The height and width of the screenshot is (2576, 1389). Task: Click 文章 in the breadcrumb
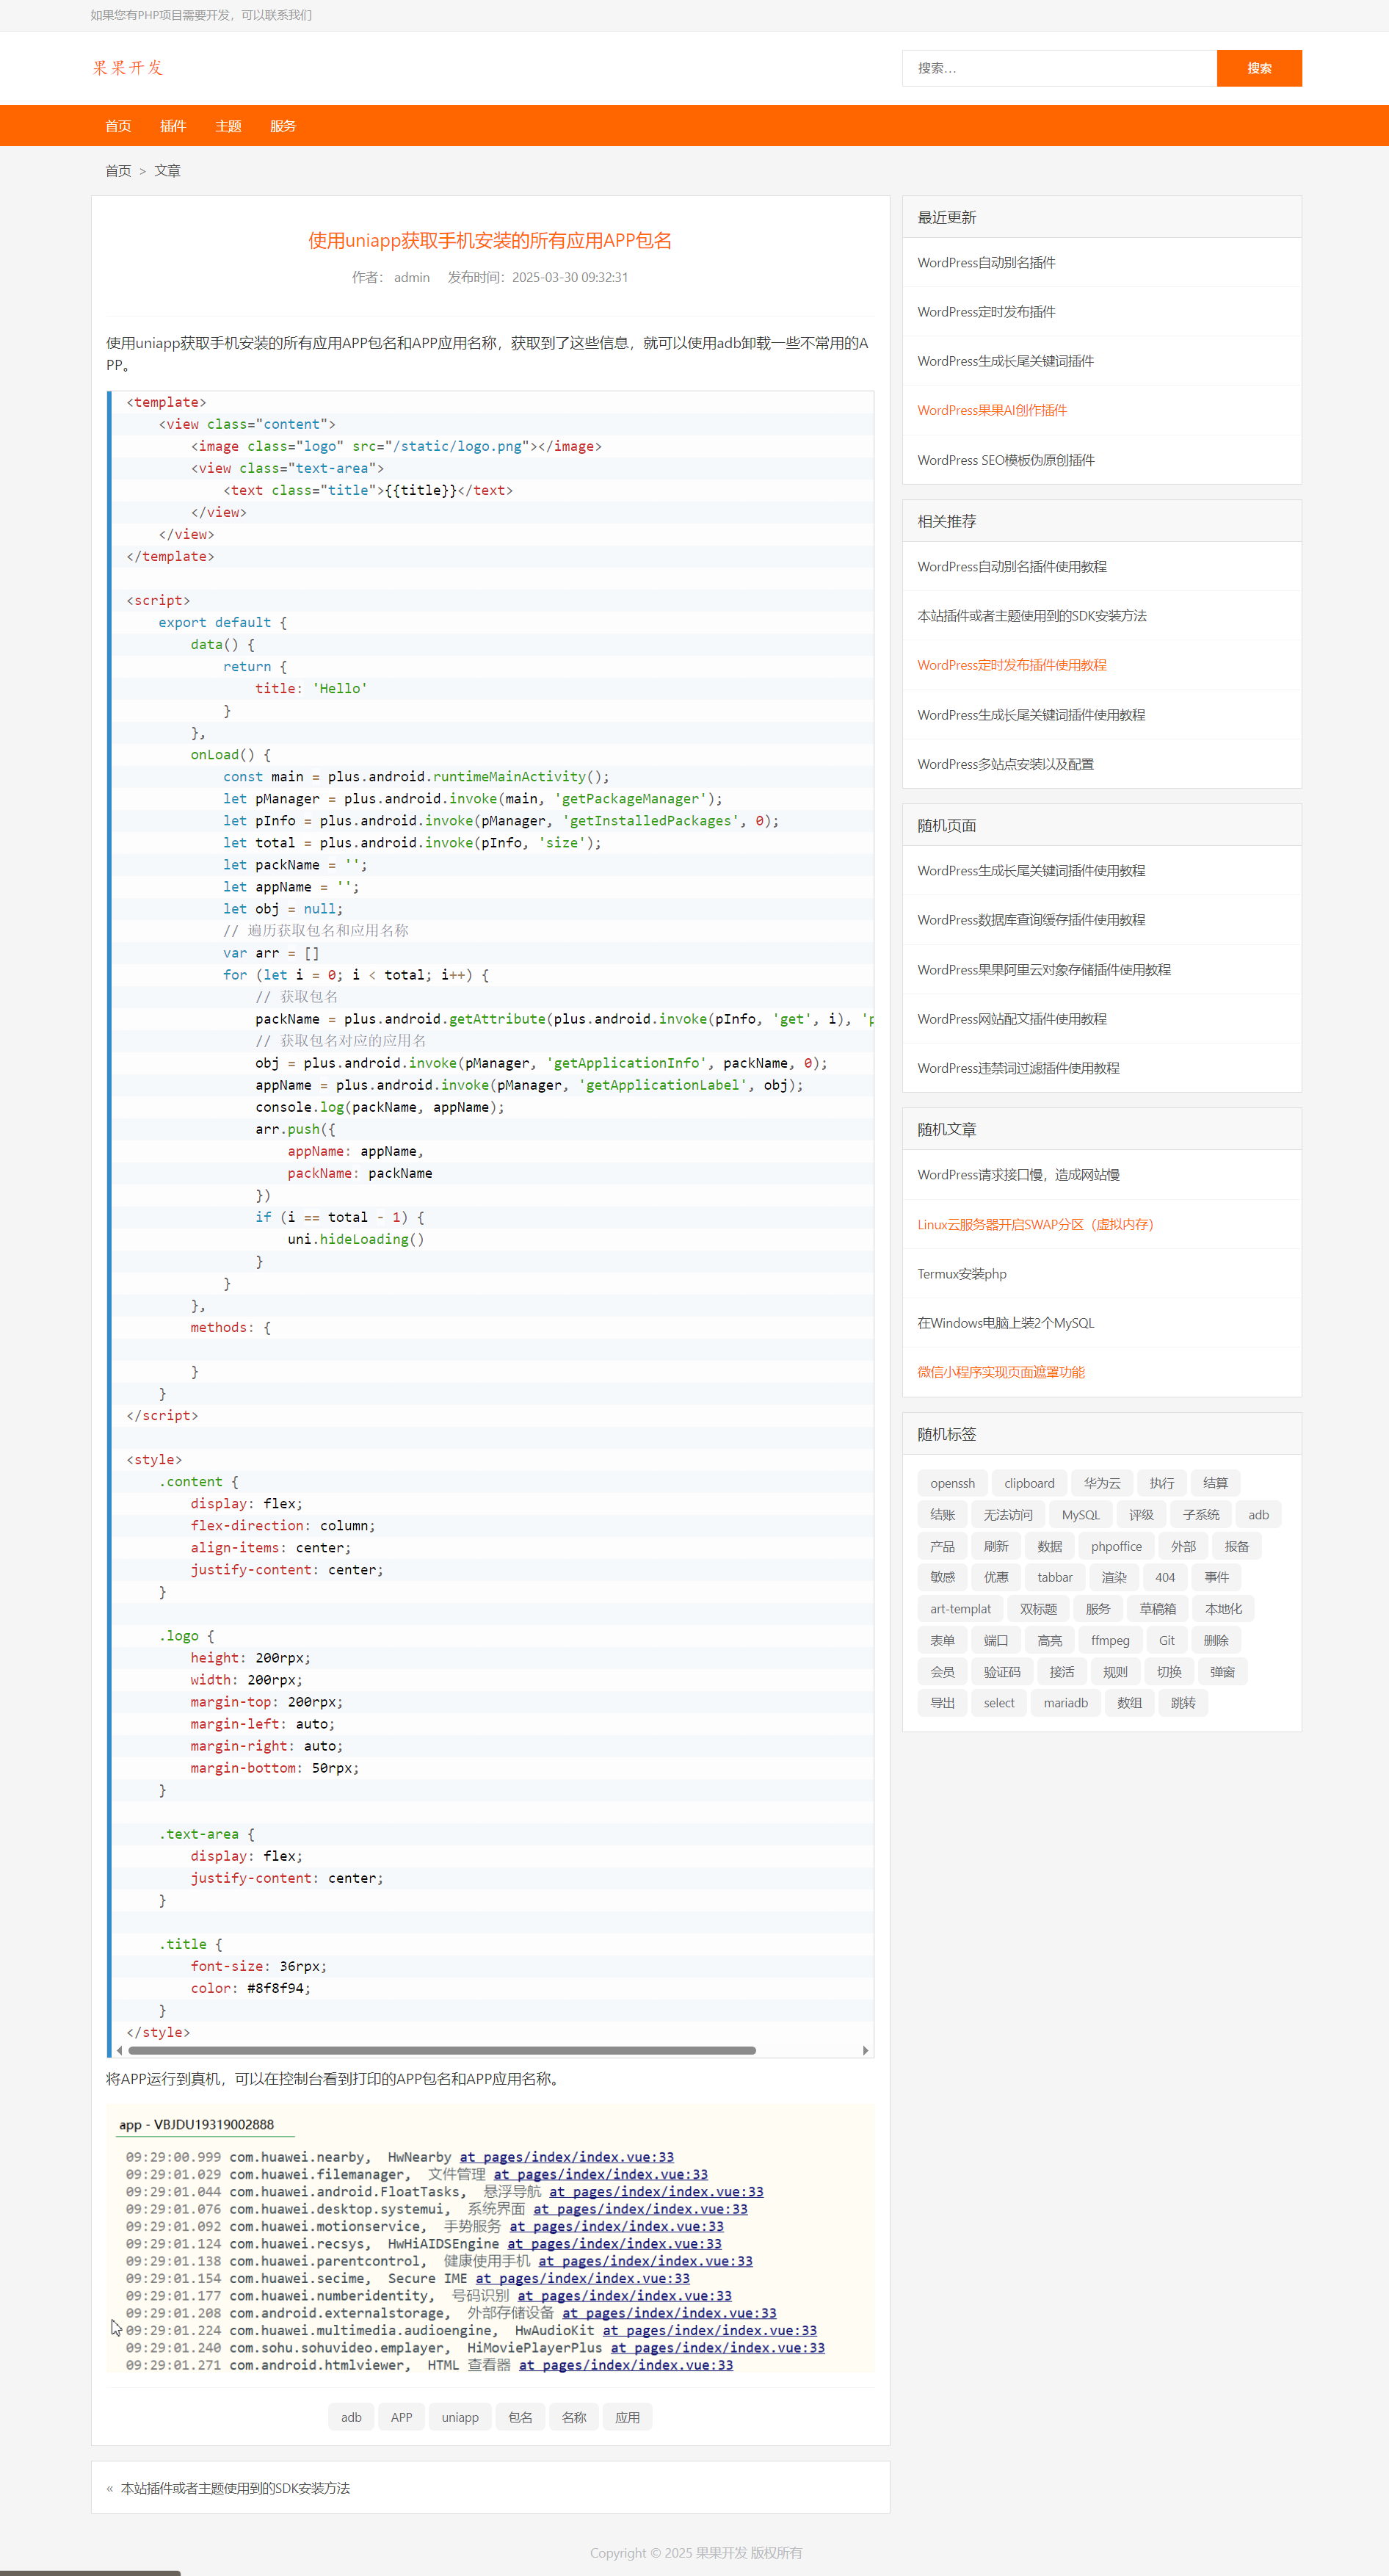(167, 171)
